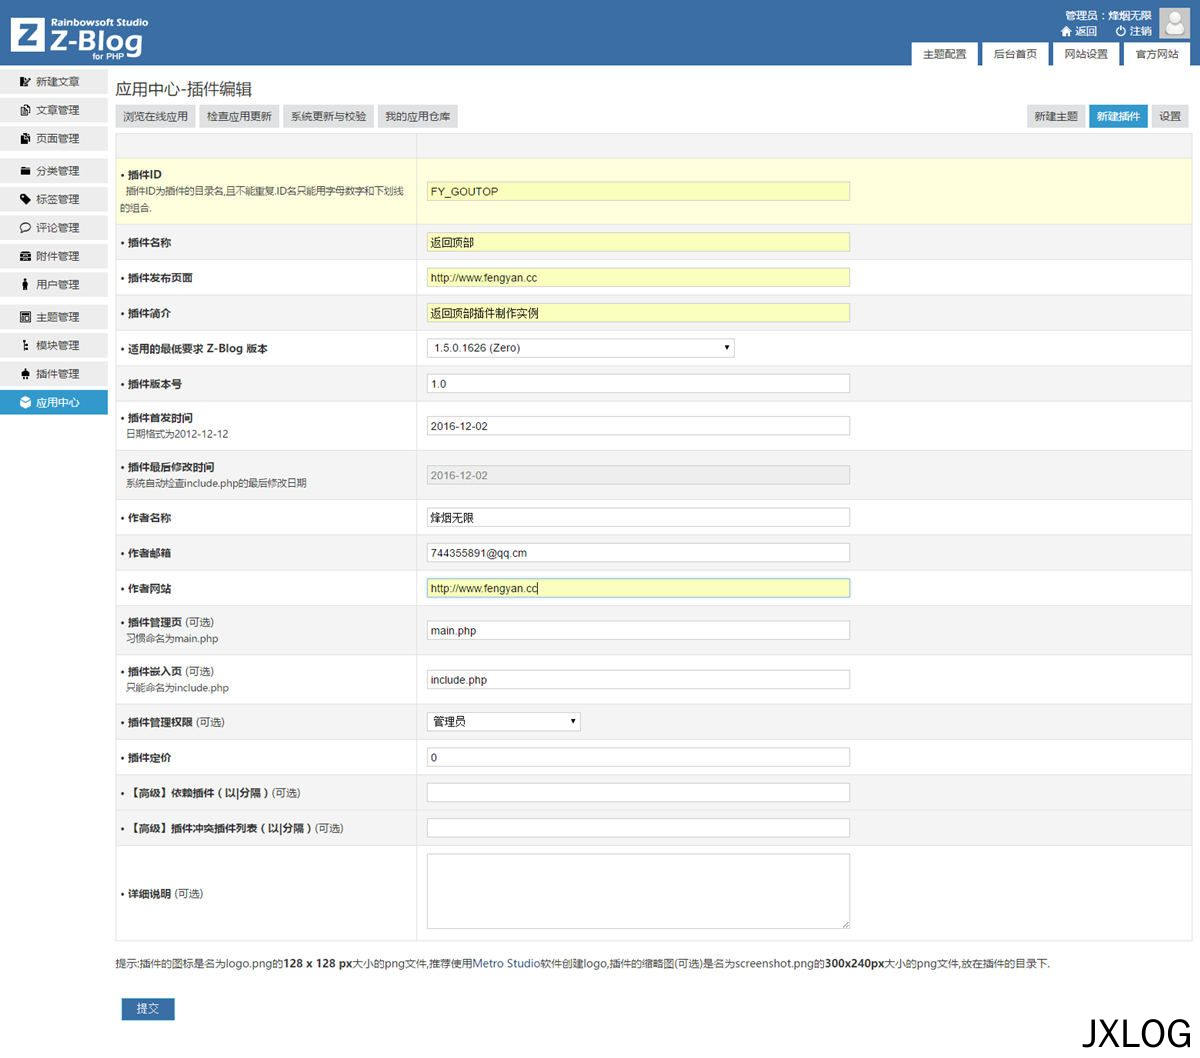Click the disabled 插件最后修改时间 field

(638, 475)
